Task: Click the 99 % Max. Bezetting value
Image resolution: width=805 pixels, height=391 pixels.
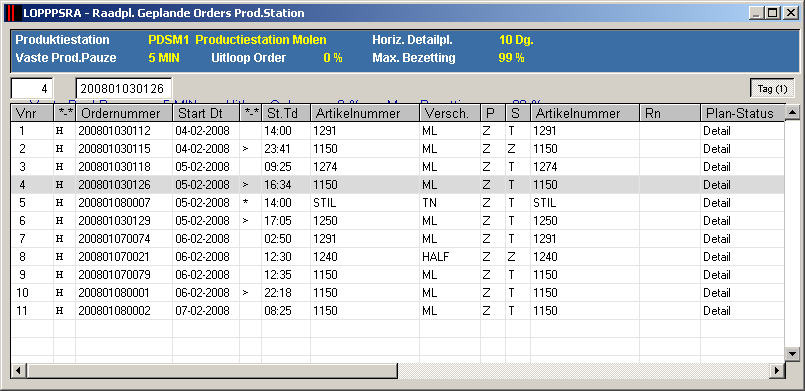Action: [x=511, y=58]
